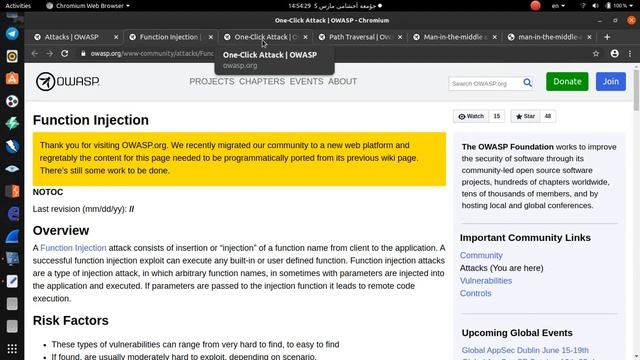Viewport: 640px width, 360px height.
Task: Open the Show Applications grid
Action: (x=12, y=349)
